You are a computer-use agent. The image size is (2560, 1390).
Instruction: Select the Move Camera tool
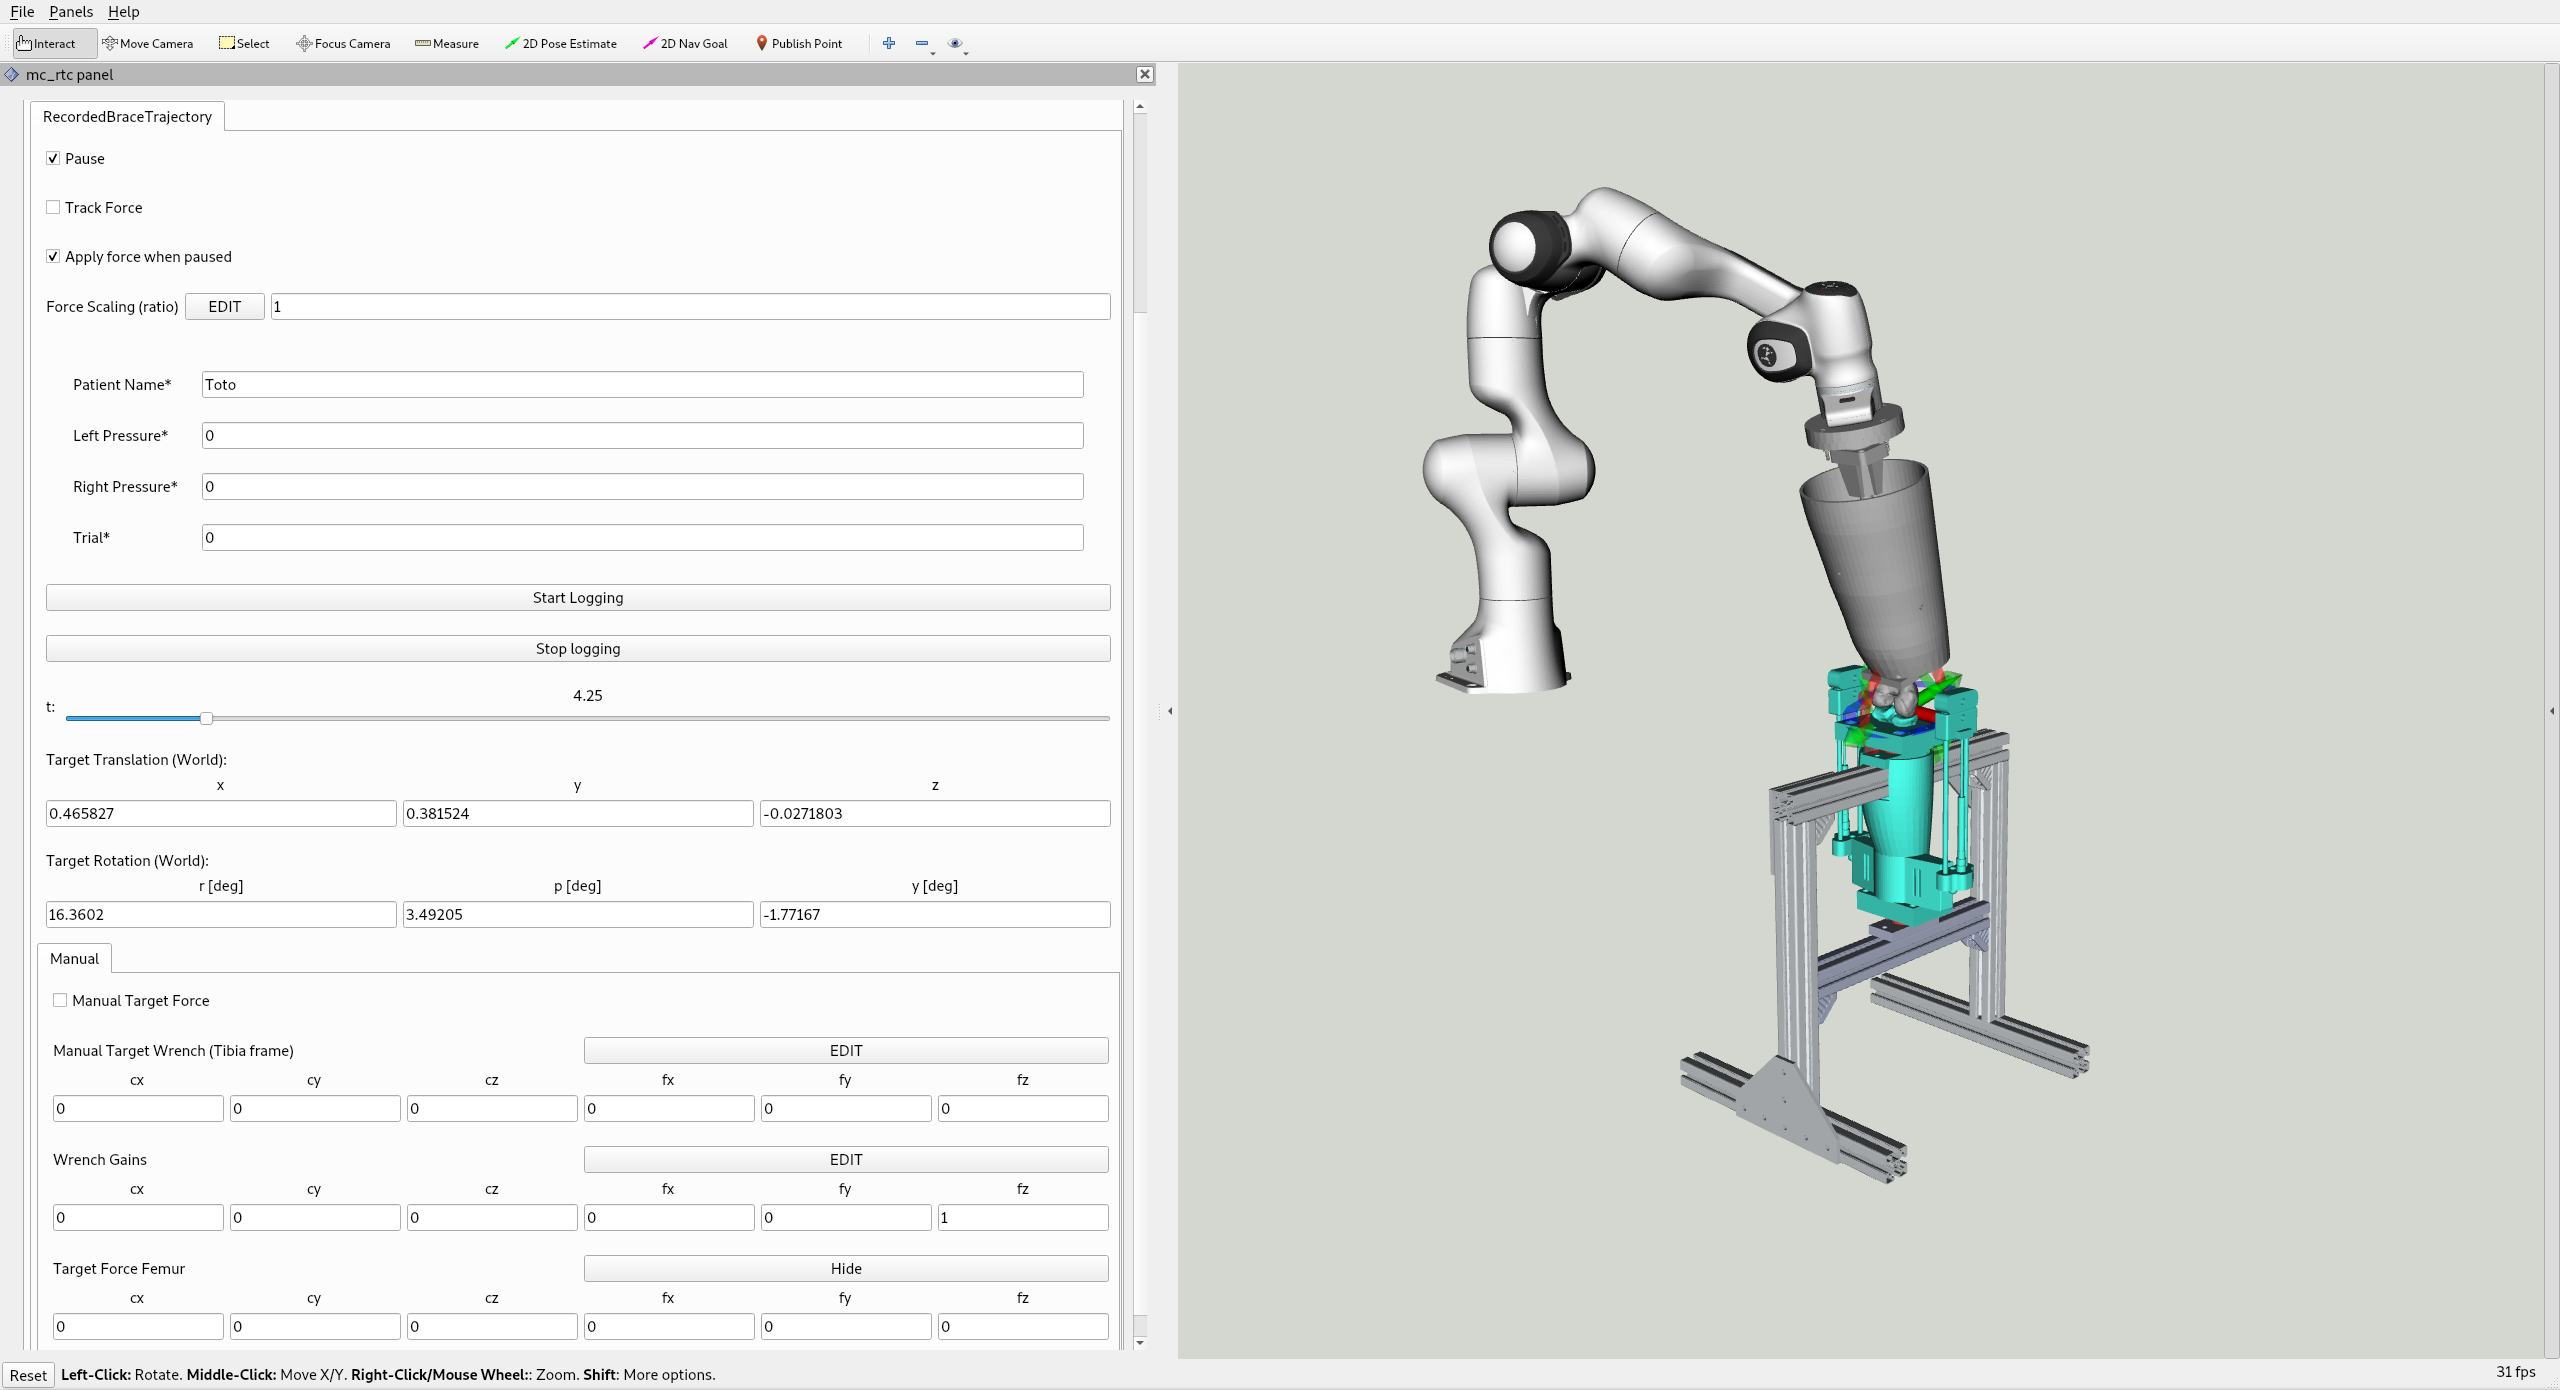[147, 43]
